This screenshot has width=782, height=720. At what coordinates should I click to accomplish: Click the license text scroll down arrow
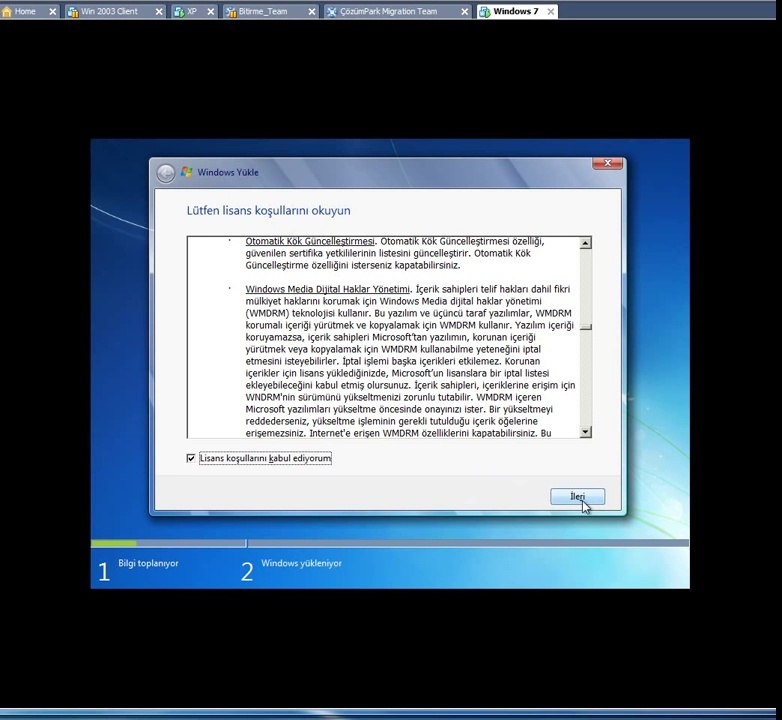coord(586,432)
